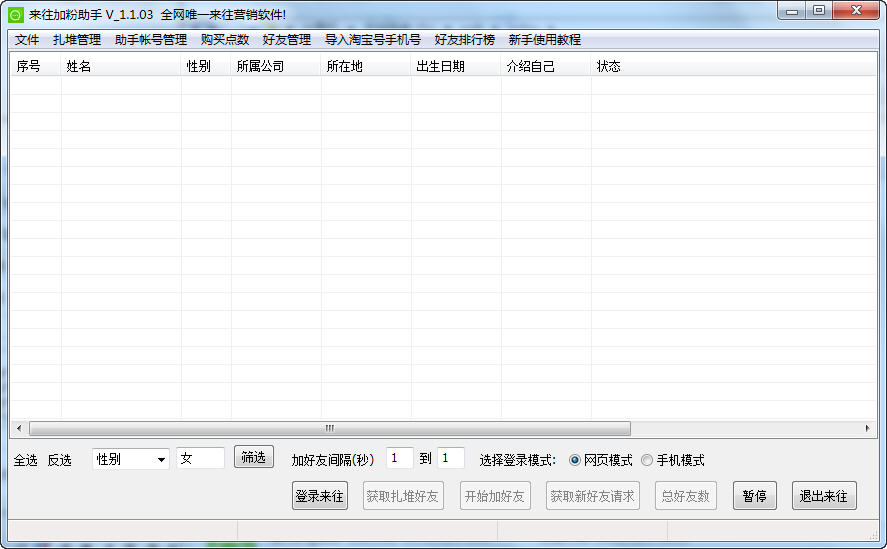Click the 暂停 button
The height and width of the screenshot is (549, 887).
[755, 496]
